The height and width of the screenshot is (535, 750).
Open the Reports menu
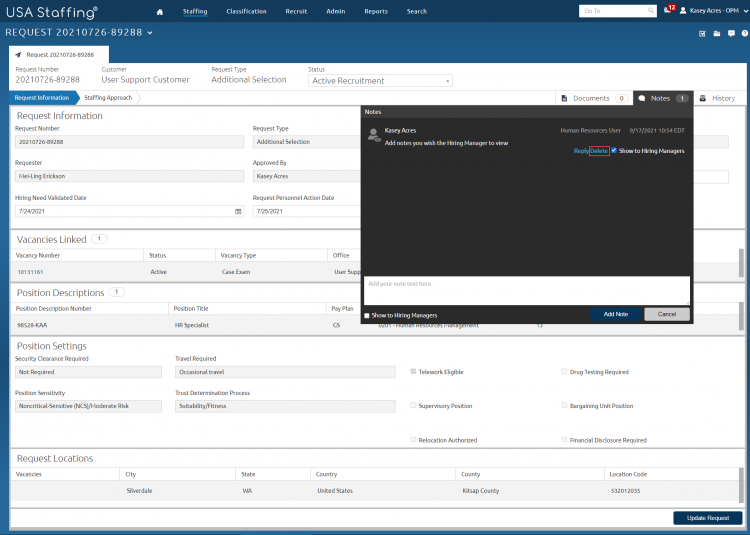pos(376,11)
